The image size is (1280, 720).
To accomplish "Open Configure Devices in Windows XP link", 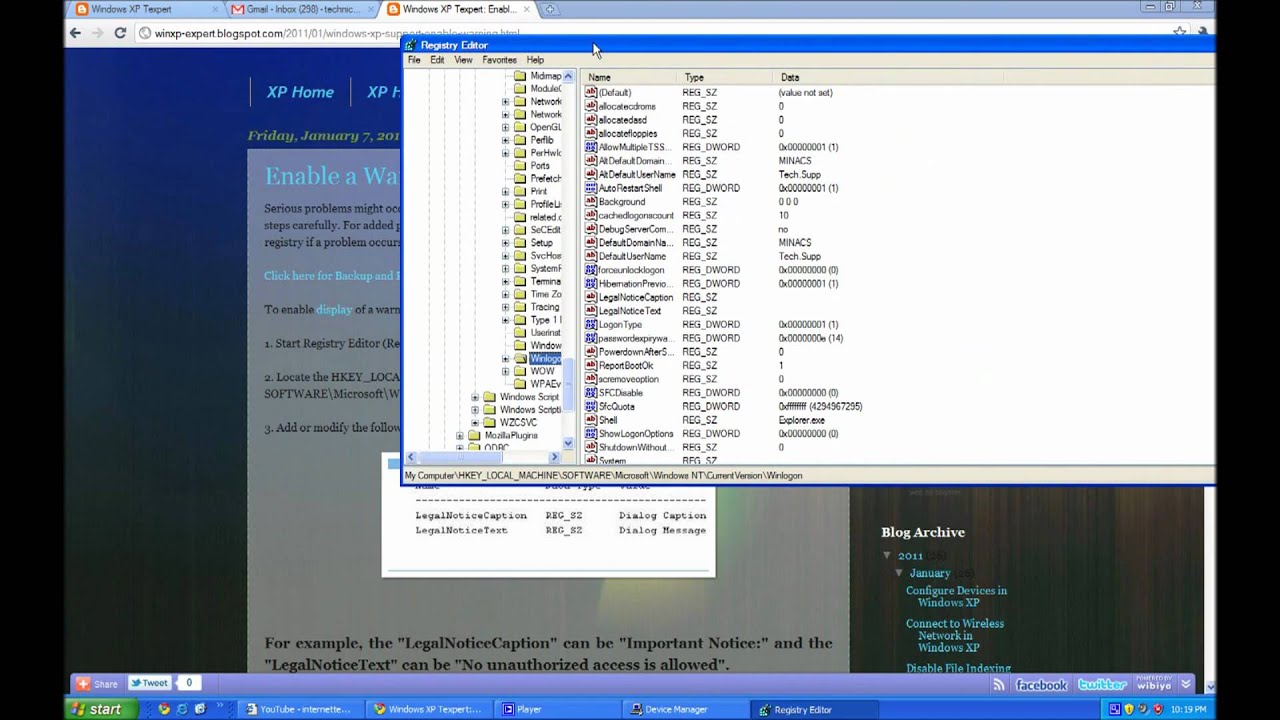I will coord(956,597).
